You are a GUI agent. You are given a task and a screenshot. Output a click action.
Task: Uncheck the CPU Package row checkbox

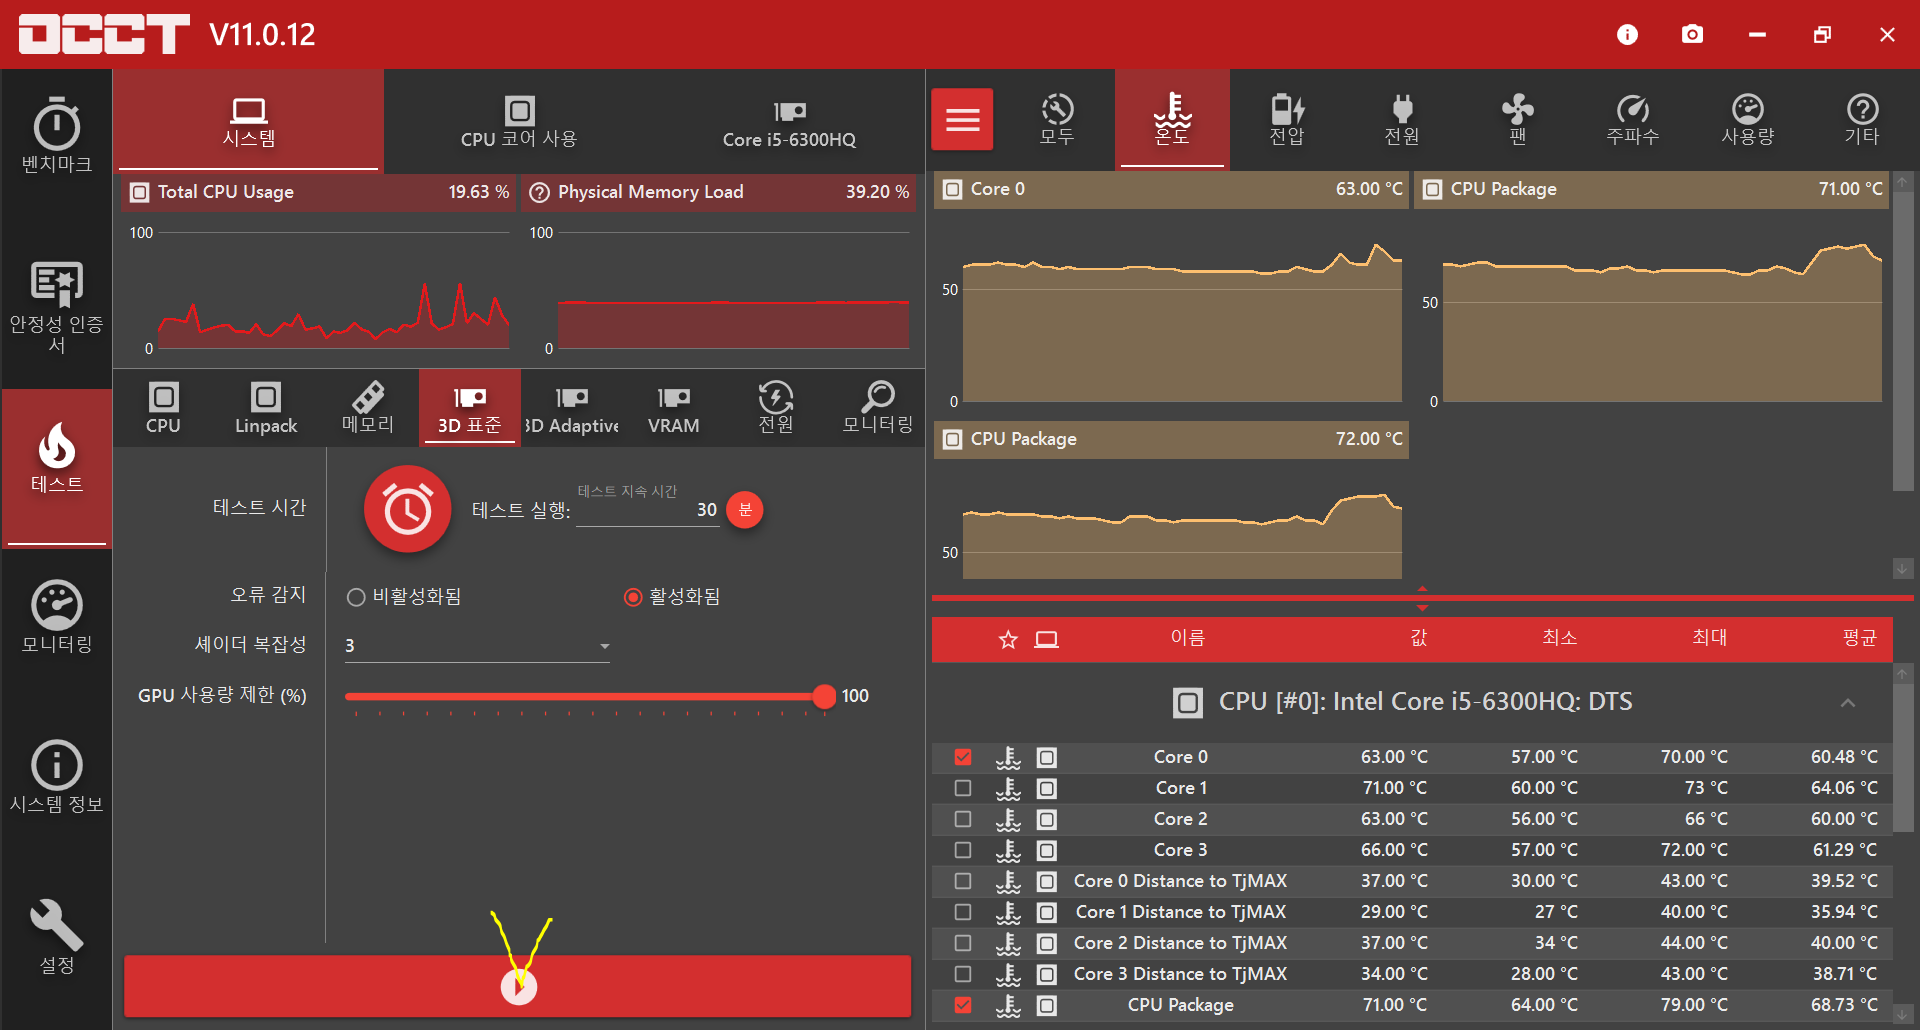[963, 1005]
